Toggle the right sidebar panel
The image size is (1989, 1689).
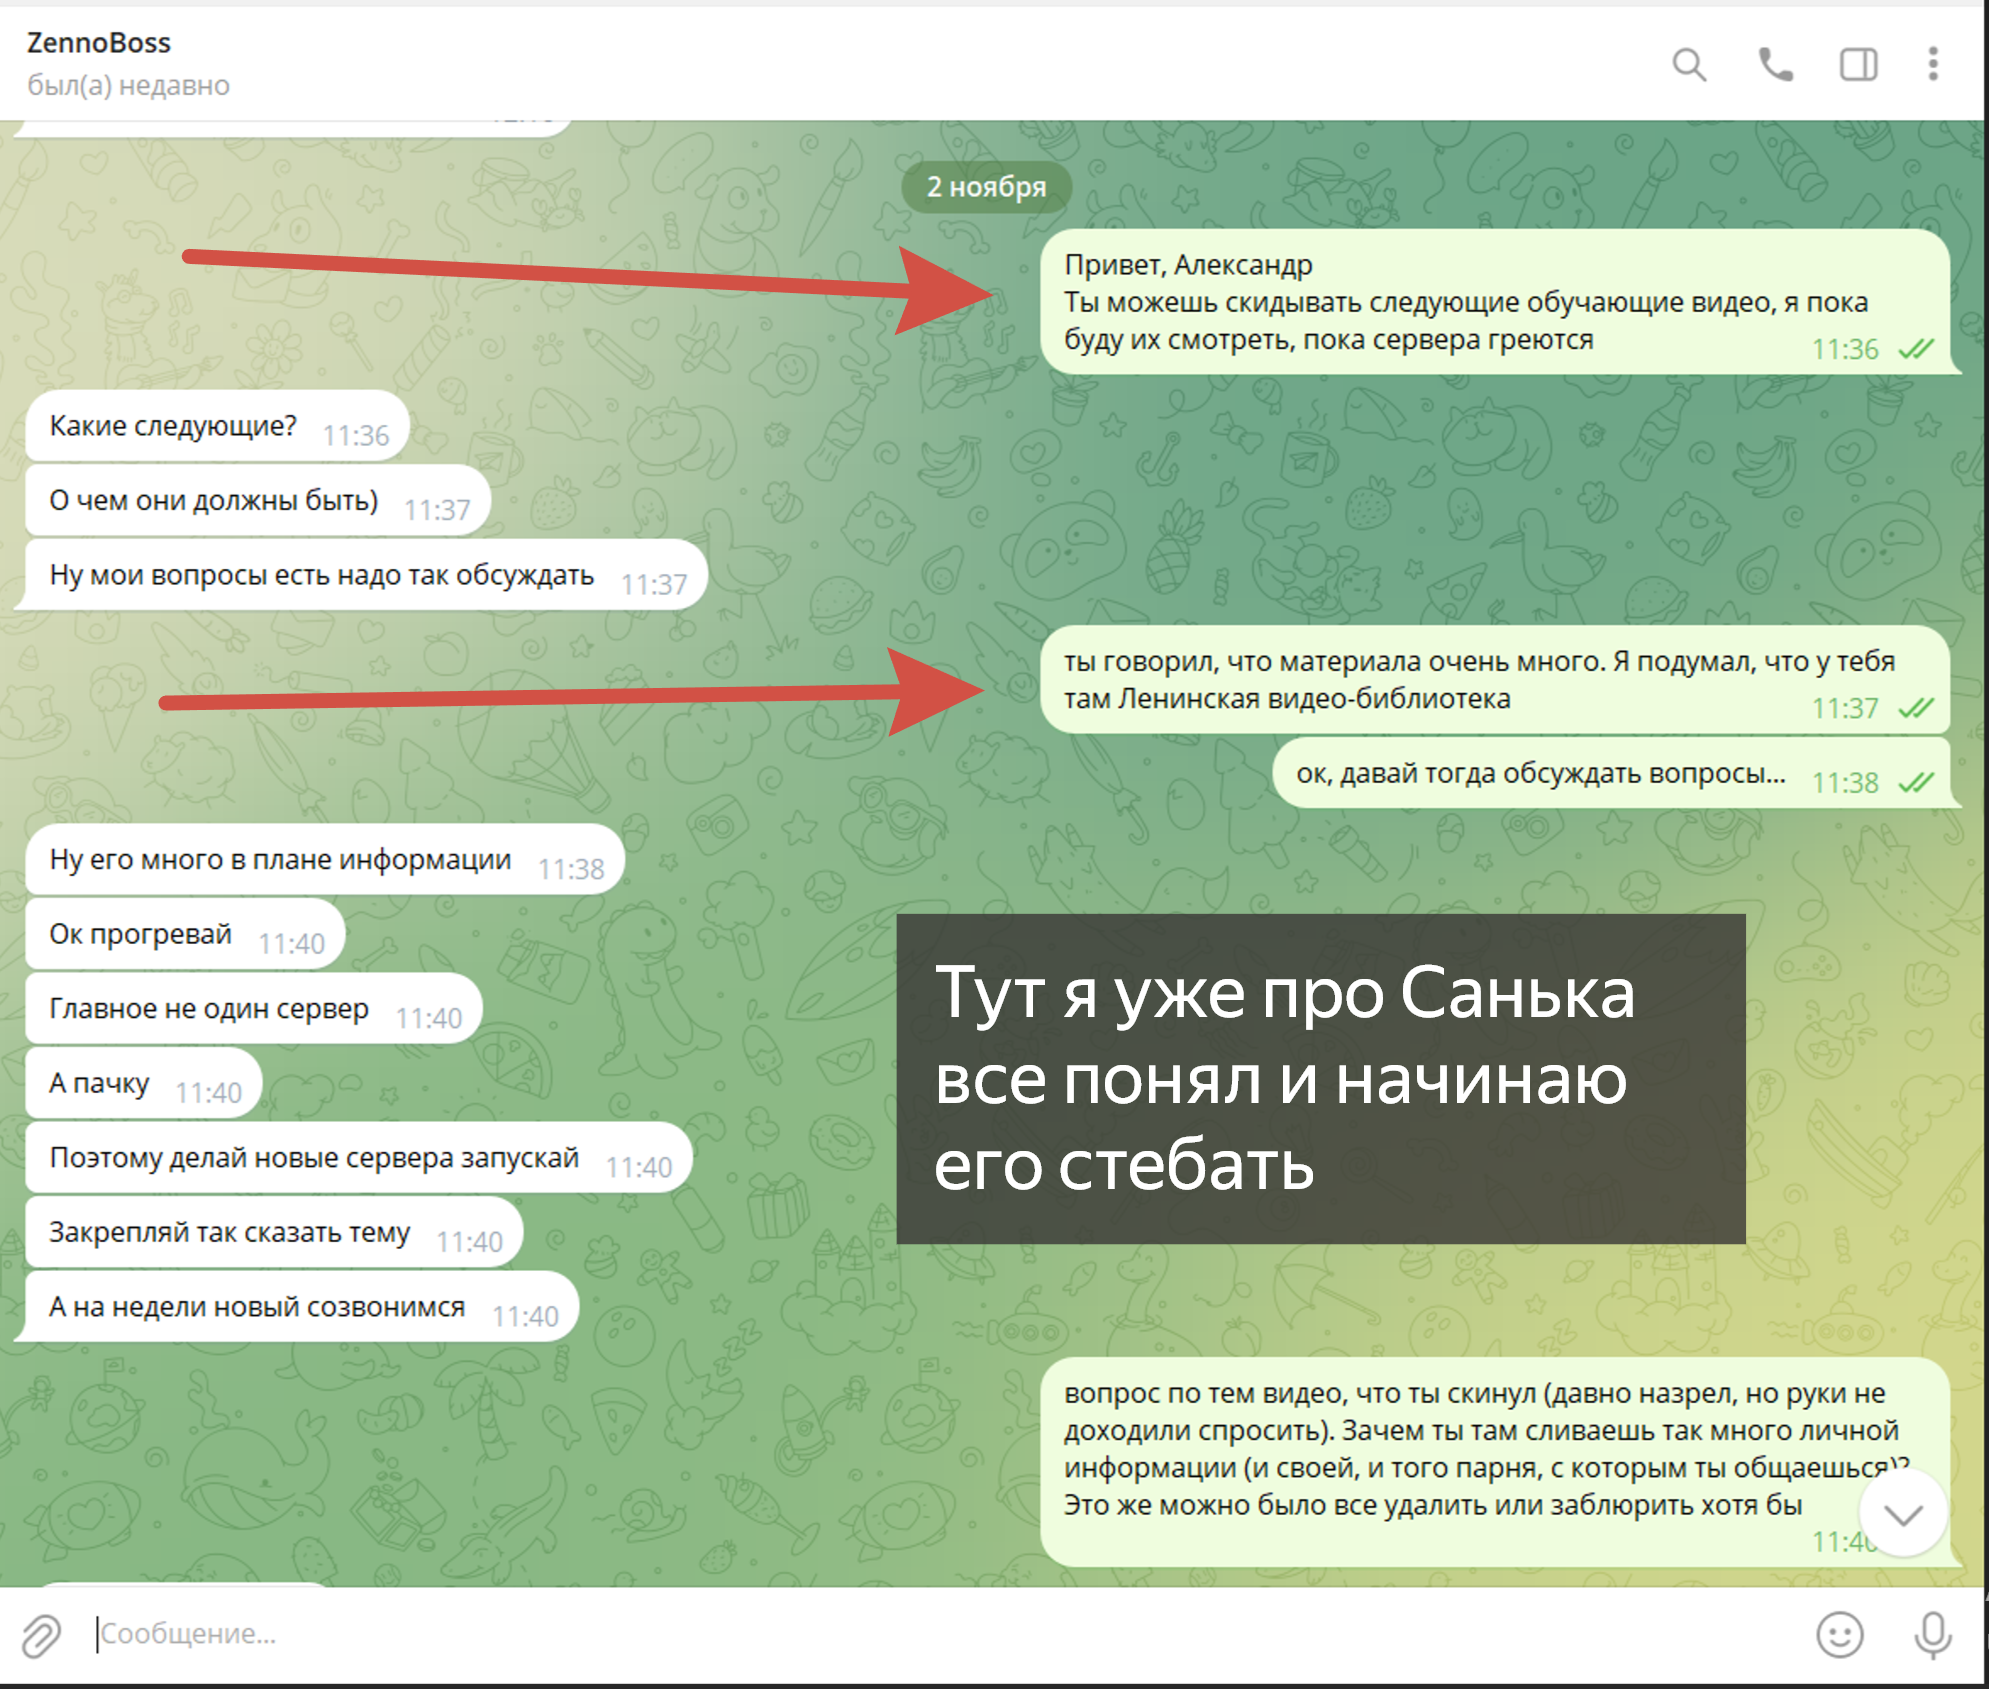pos(1858,65)
